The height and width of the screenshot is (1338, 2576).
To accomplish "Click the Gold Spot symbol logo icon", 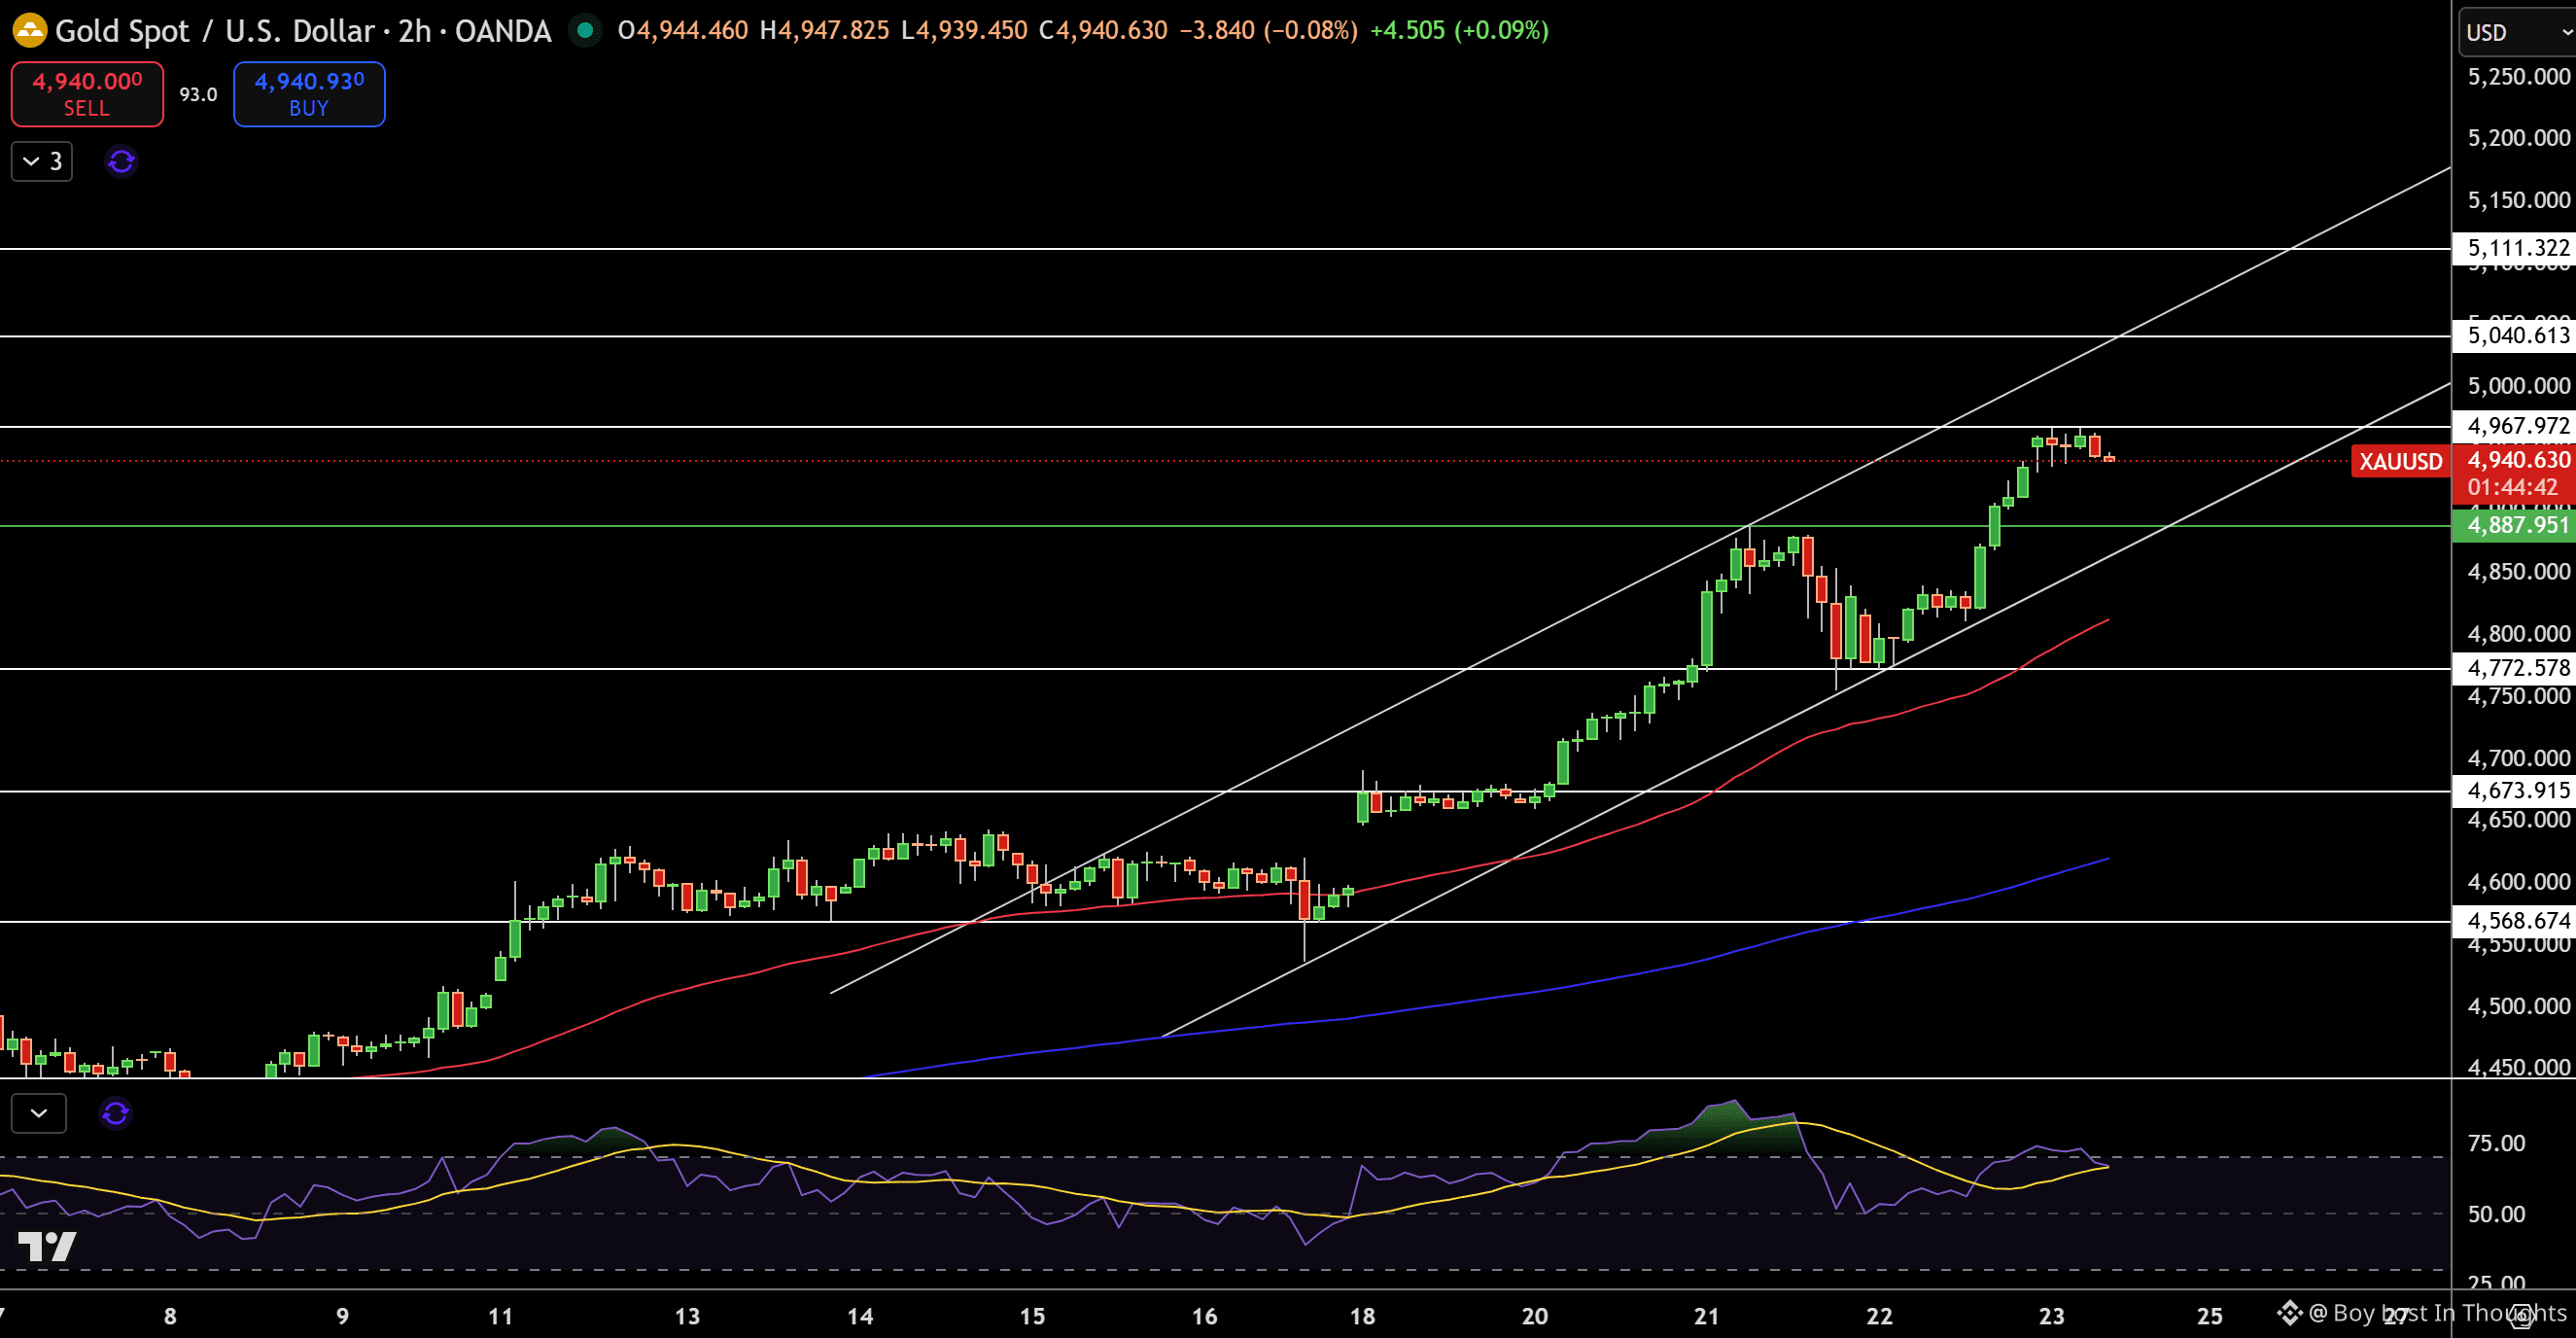I will click(29, 31).
